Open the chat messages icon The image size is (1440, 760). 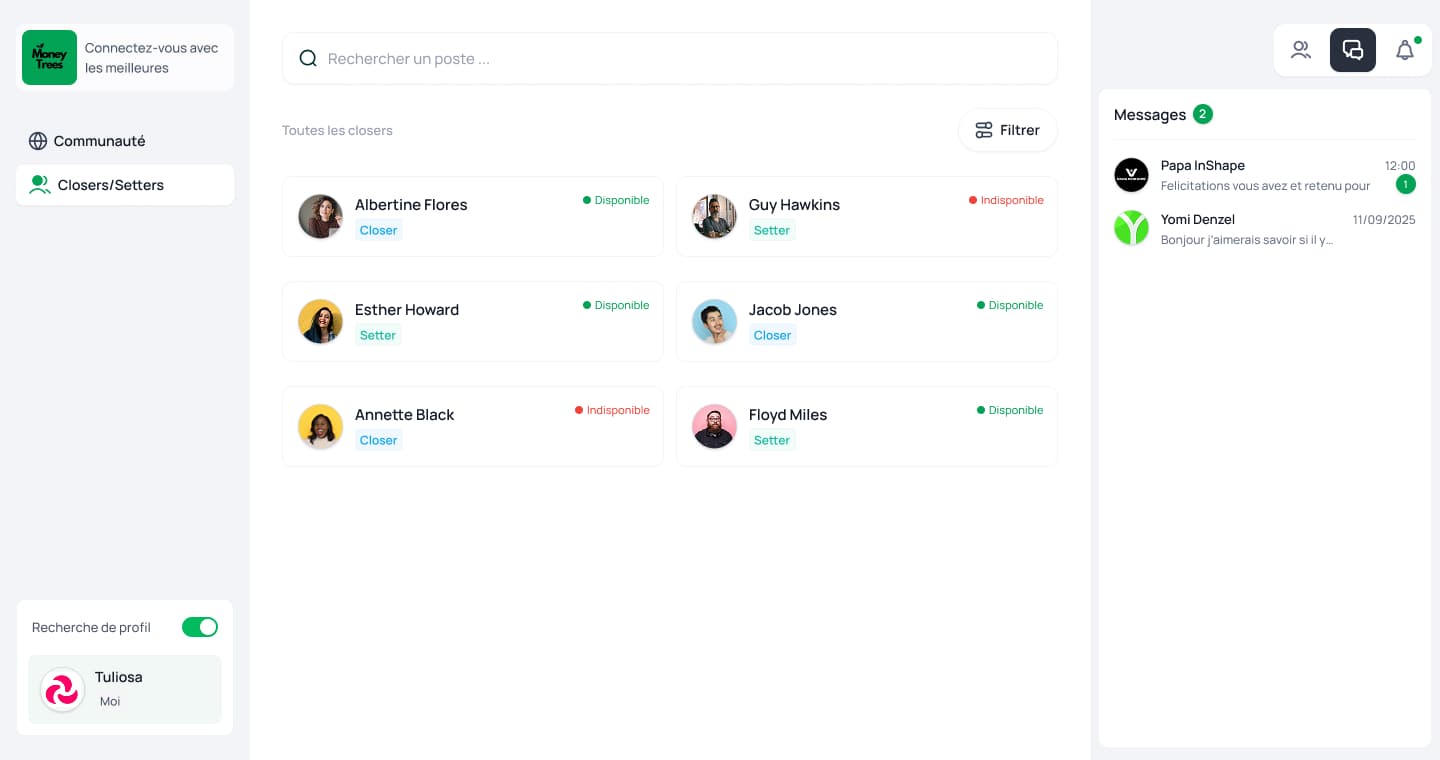click(1352, 50)
